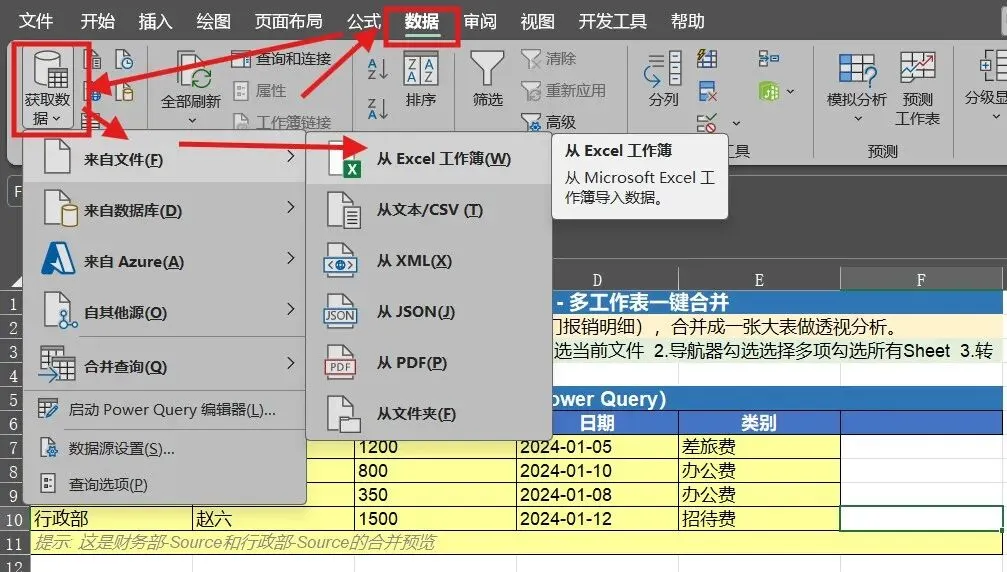The height and width of the screenshot is (572, 1007).
Task: Open the 排序 sort dialog
Action: tap(421, 80)
